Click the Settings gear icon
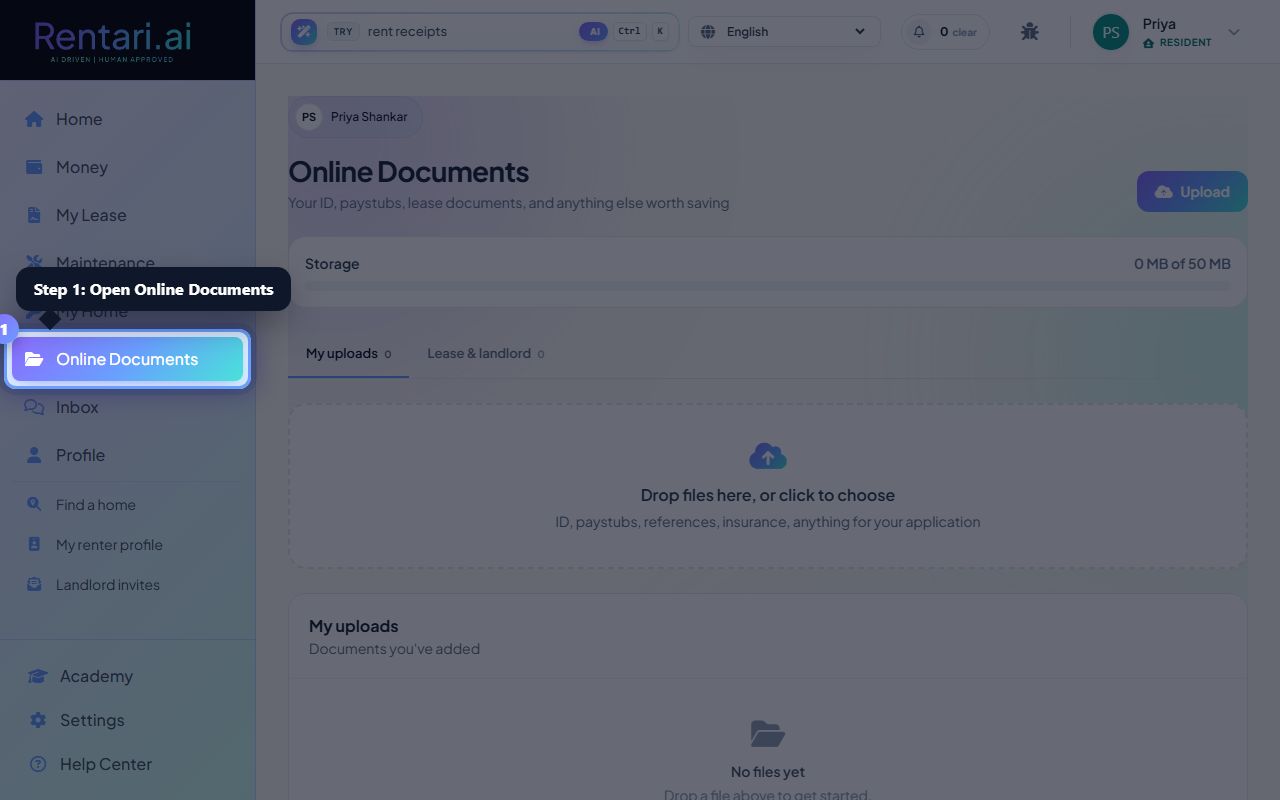The image size is (1280, 800). coord(38,720)
